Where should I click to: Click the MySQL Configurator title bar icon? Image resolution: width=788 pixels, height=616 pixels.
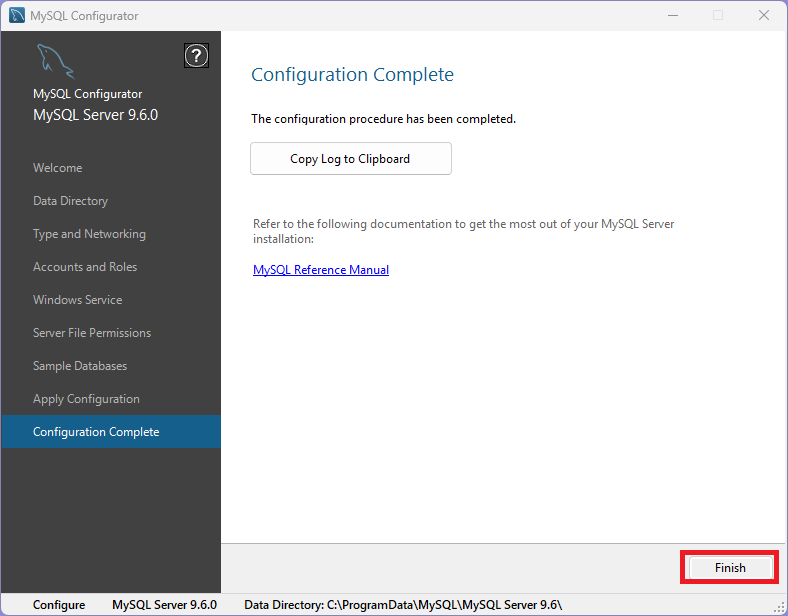pos(16,16)
